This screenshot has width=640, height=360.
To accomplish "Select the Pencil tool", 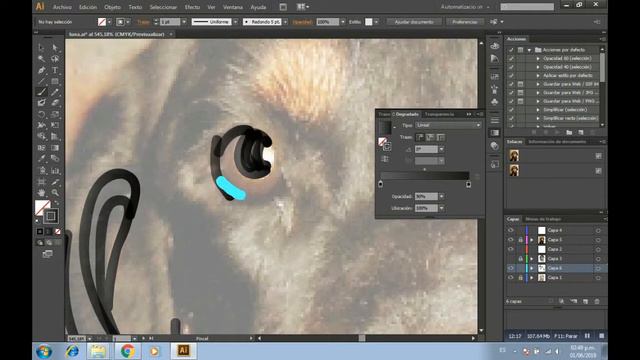I will [55, 92].
